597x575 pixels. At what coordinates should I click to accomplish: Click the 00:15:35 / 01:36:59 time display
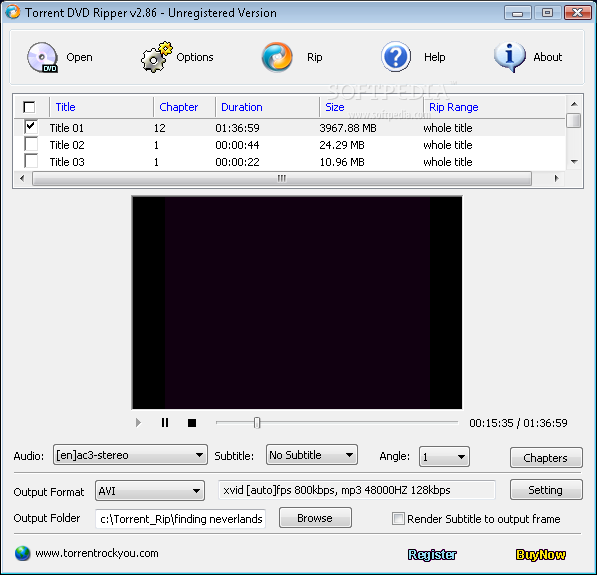[x=518, y=423]
